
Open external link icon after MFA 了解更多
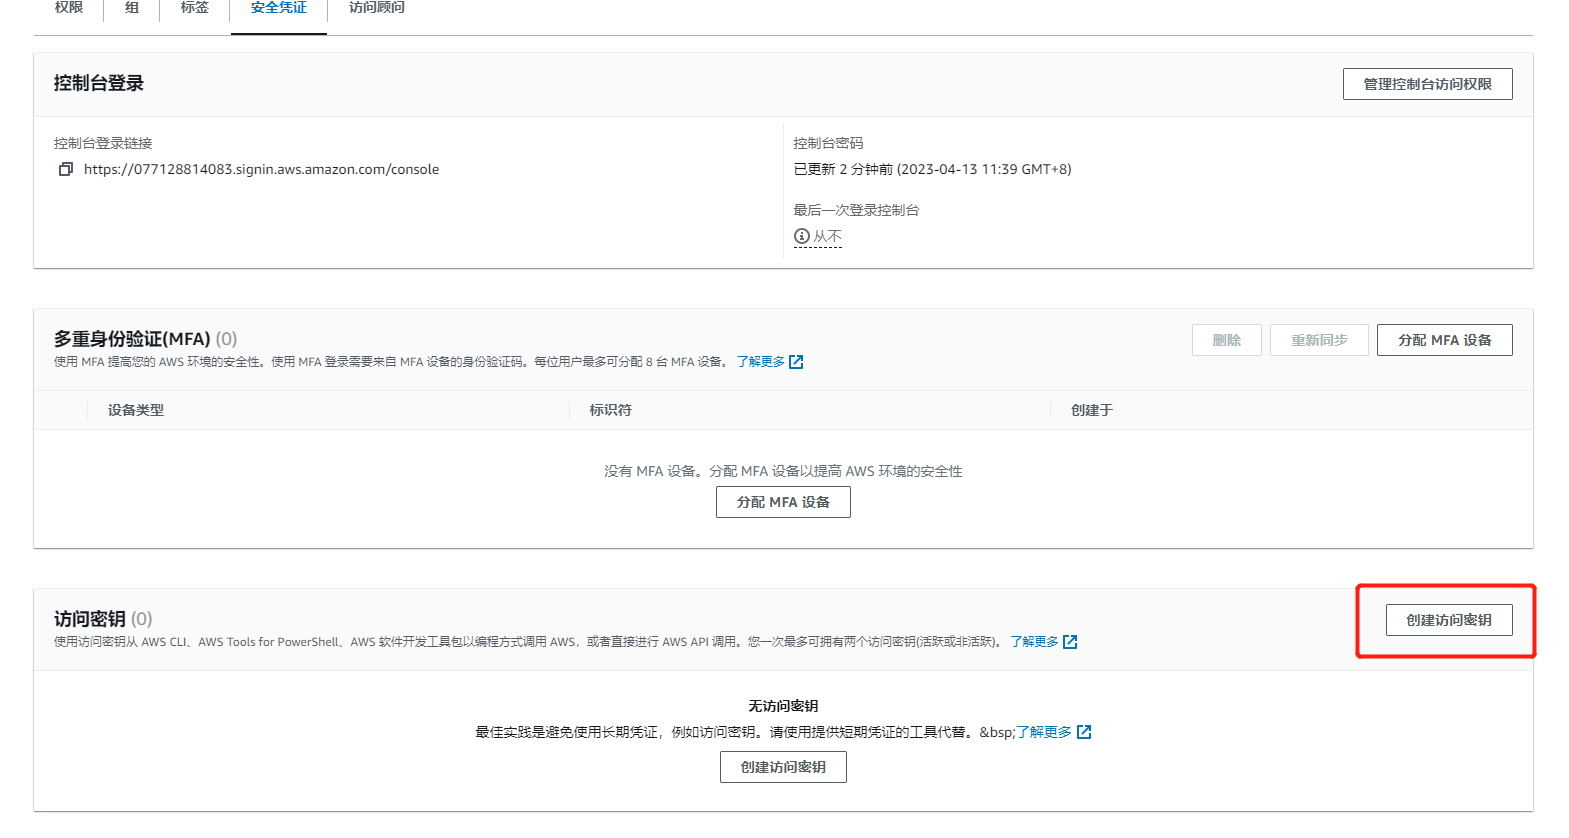coord(796,362)
